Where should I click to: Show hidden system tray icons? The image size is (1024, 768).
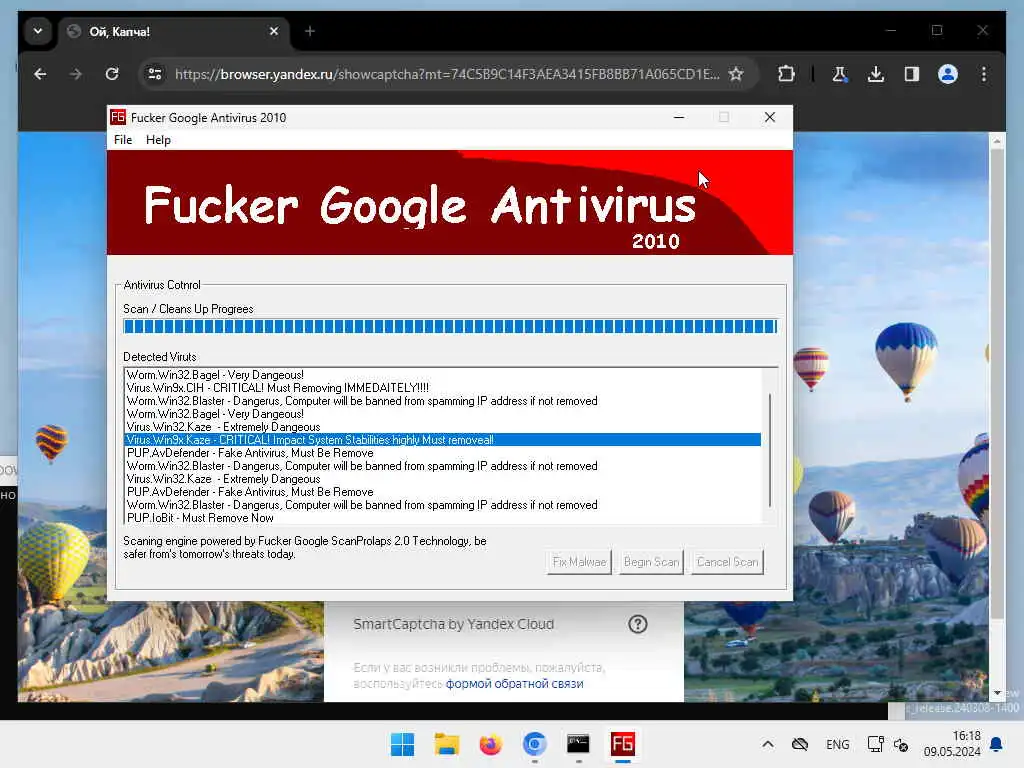(x=768, y=744)
